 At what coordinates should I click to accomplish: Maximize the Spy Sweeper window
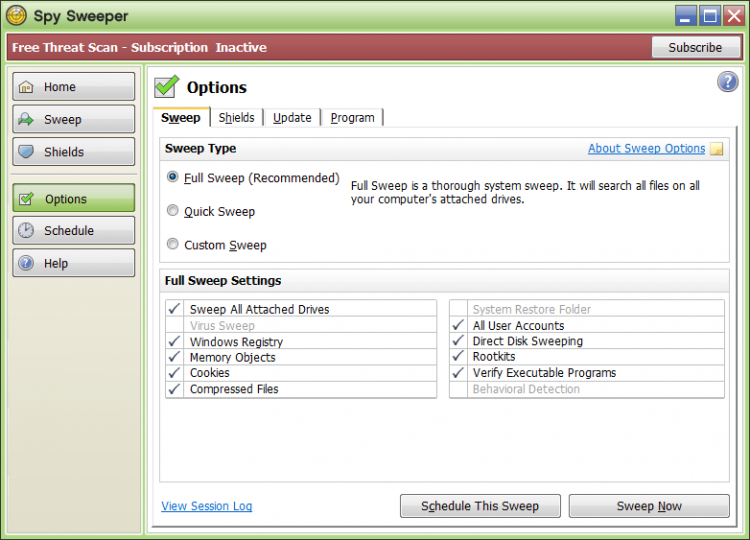[710, 16]
